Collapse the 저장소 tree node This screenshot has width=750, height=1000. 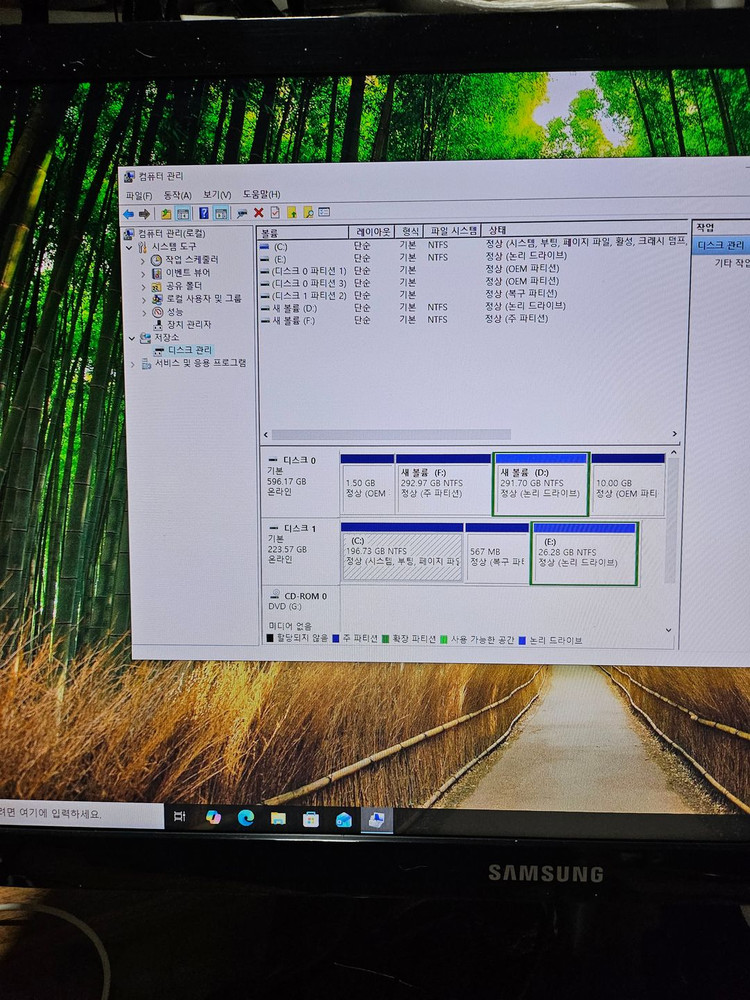132,338
